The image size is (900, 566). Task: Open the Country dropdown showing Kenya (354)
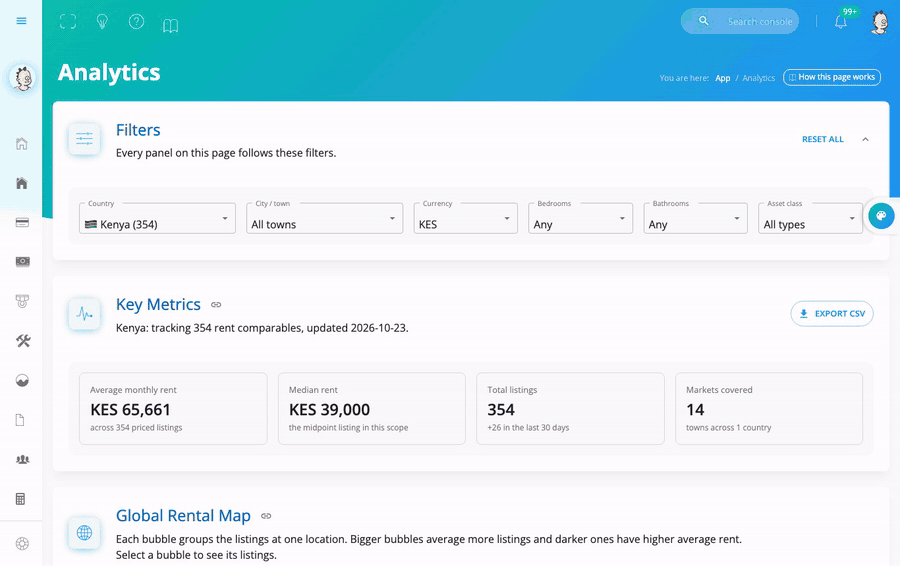point(157,219)
